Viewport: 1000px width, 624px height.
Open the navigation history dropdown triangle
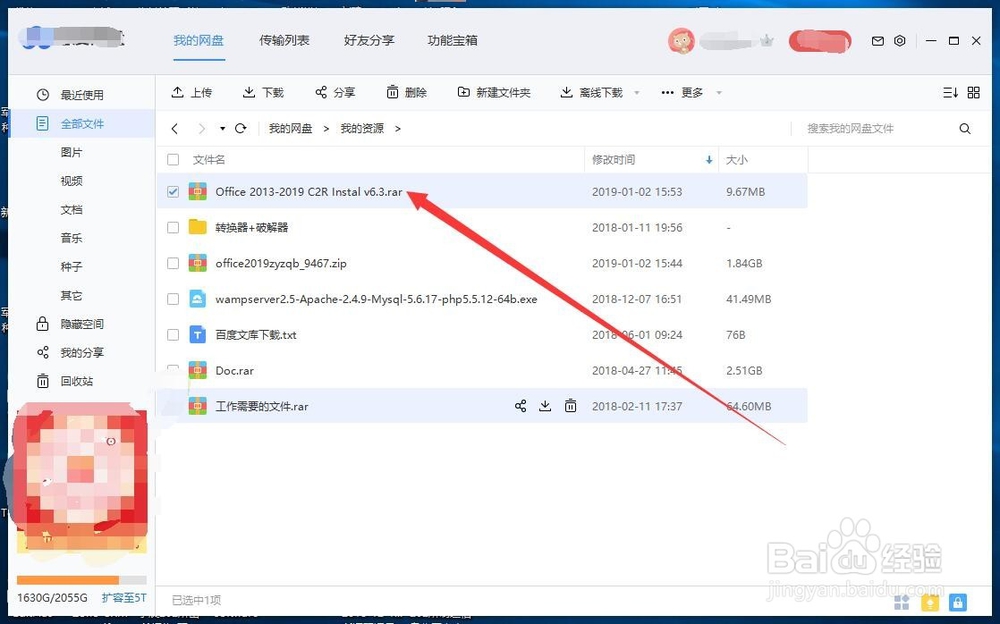pyautogui.click(x=222, y=129)
